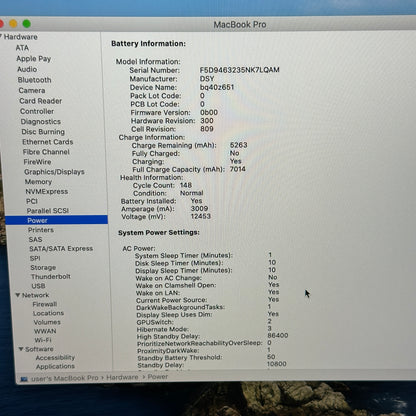Collapse the Hardware section triangle
416x416 pixels.
[1, 36]
